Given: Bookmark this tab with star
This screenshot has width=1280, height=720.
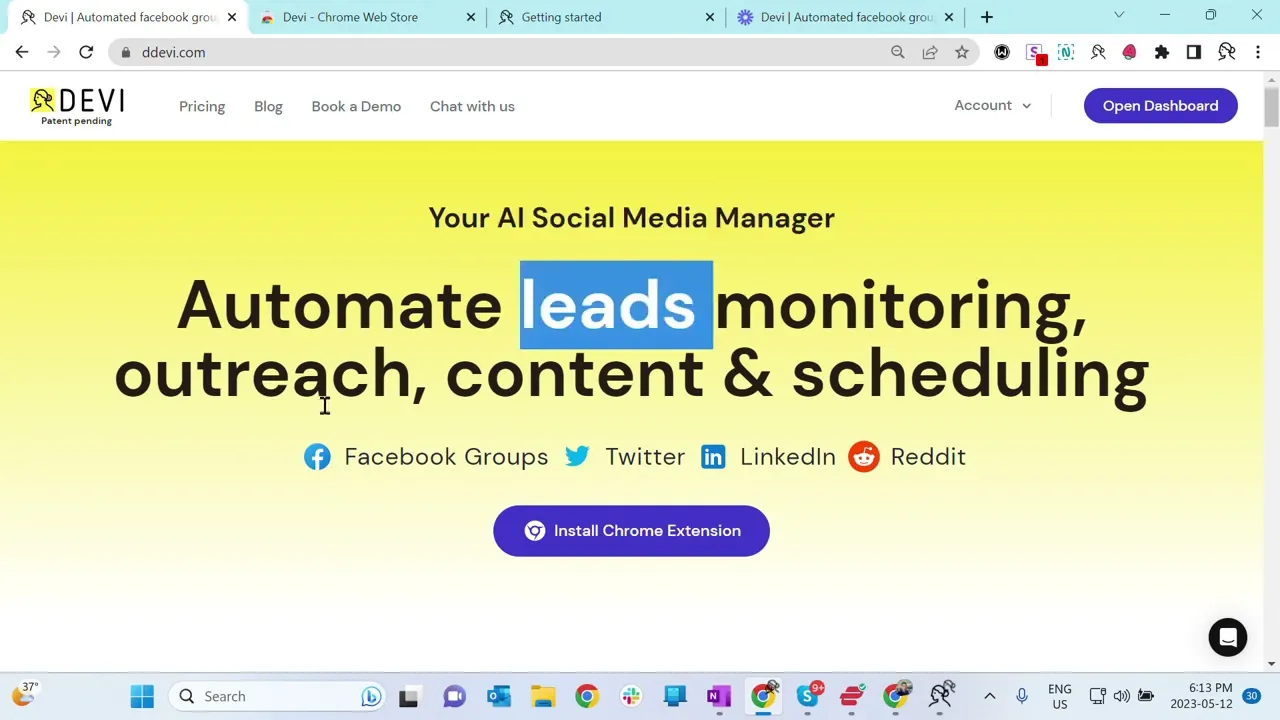Looking at the screenshot, I should coord(962,52).
